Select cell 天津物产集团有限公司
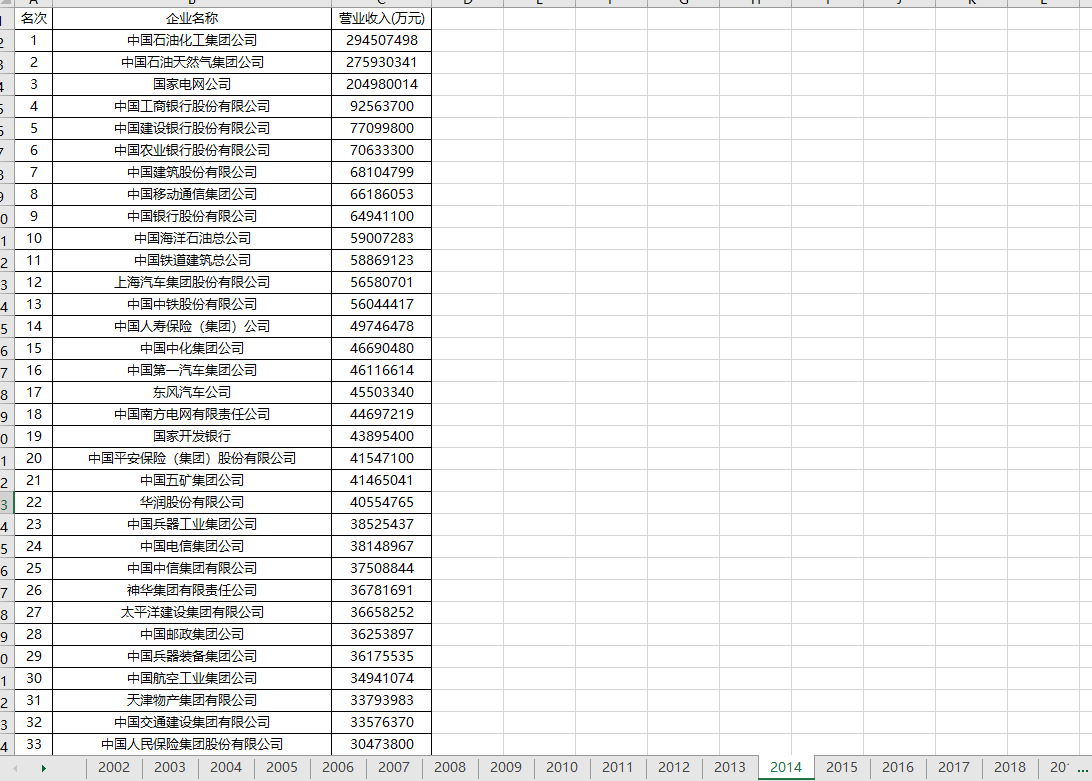Screen dimensions: 1092x781 click(192, 700)
